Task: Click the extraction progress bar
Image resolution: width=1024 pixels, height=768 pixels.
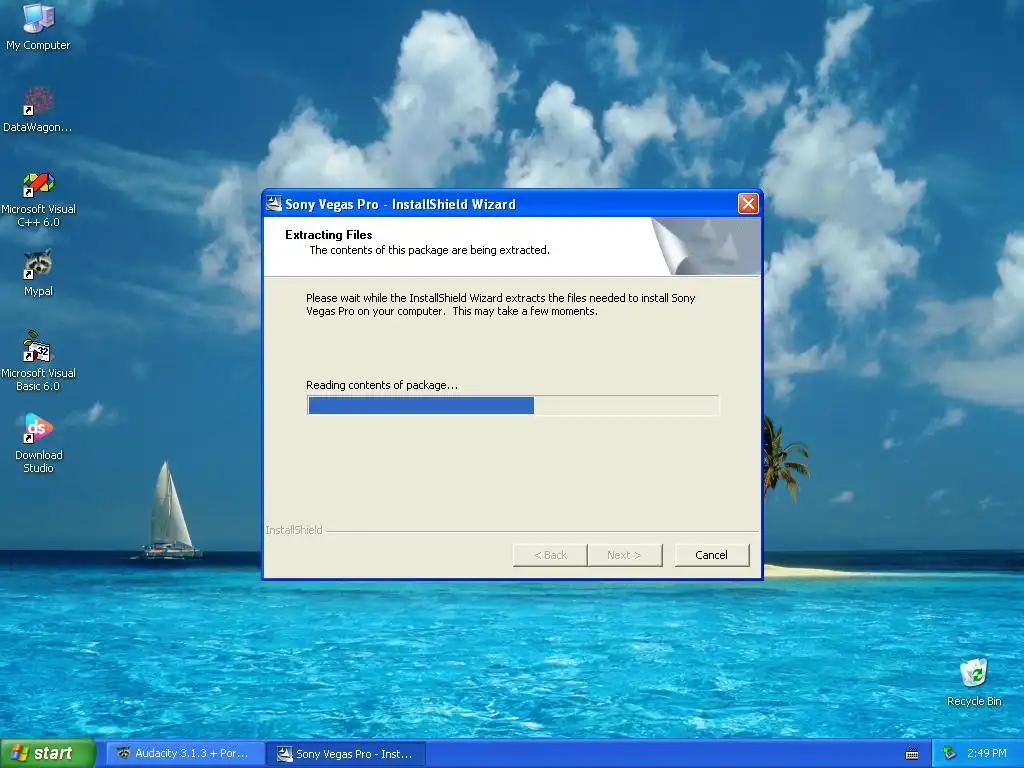Action: click(x=513, y=406)
